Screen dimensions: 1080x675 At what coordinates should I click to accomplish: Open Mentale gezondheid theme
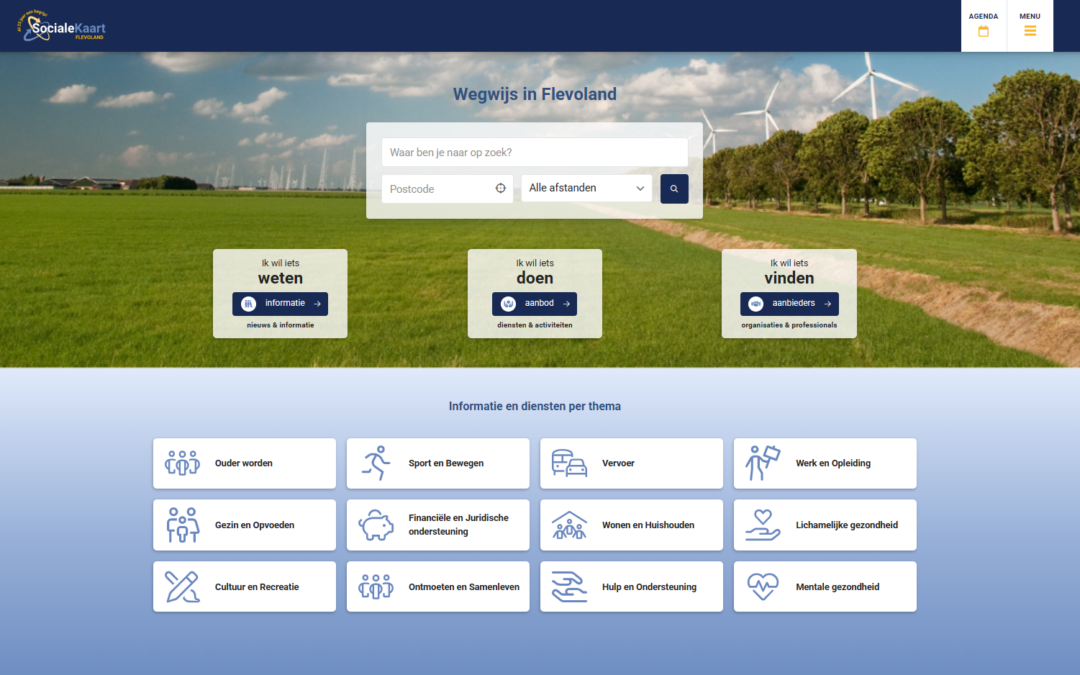coord(825,587)
